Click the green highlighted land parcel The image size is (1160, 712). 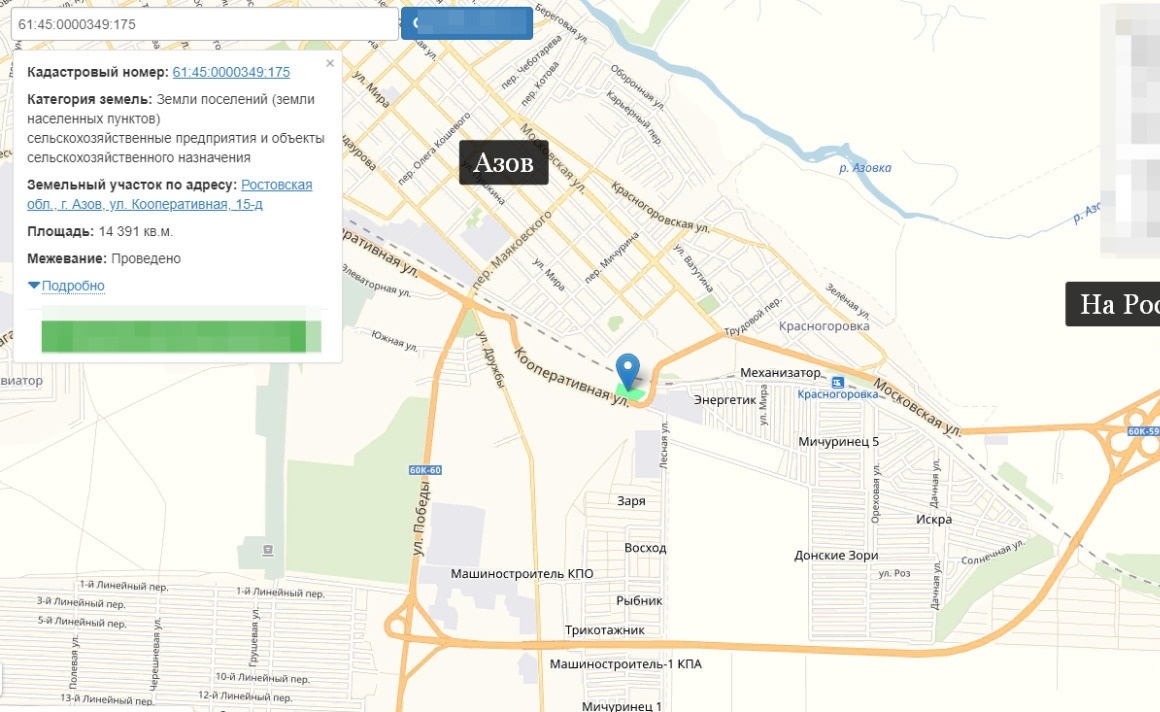coord(630,394)
